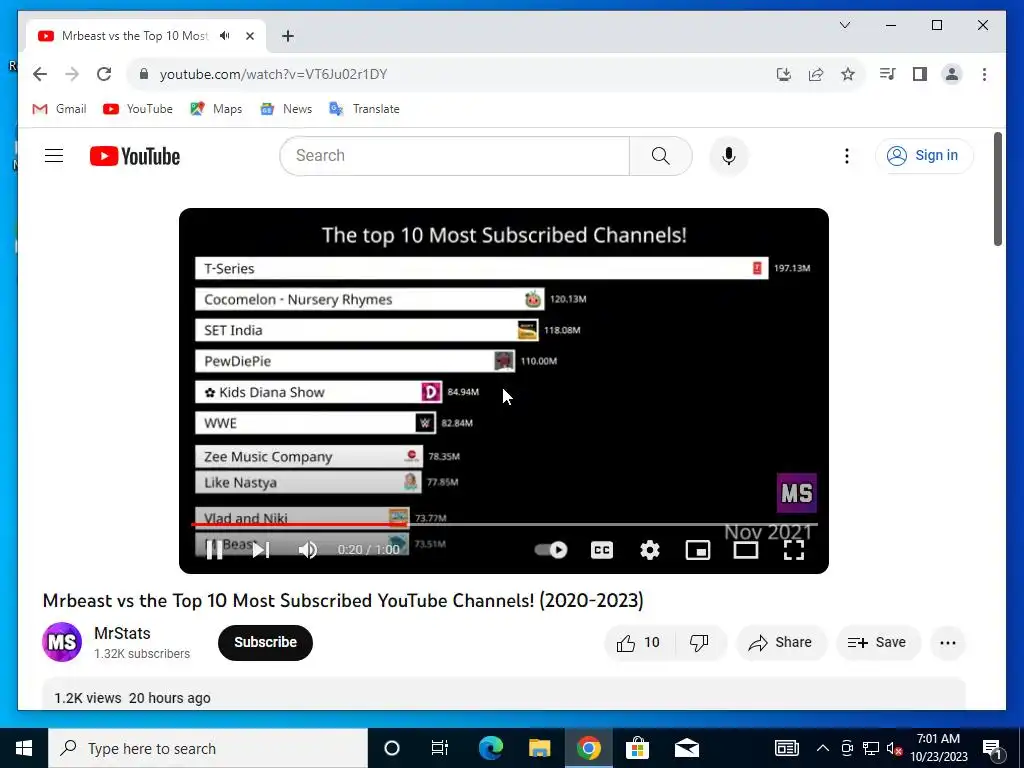Start voice search with microphone
Screen dimensions: 1024x768
729,155
